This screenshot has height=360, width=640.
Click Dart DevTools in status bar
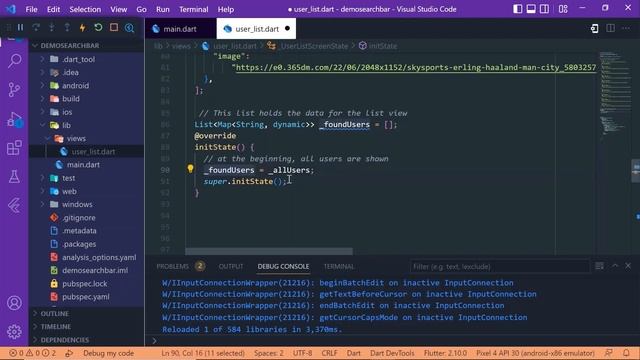tap(392, 353)
